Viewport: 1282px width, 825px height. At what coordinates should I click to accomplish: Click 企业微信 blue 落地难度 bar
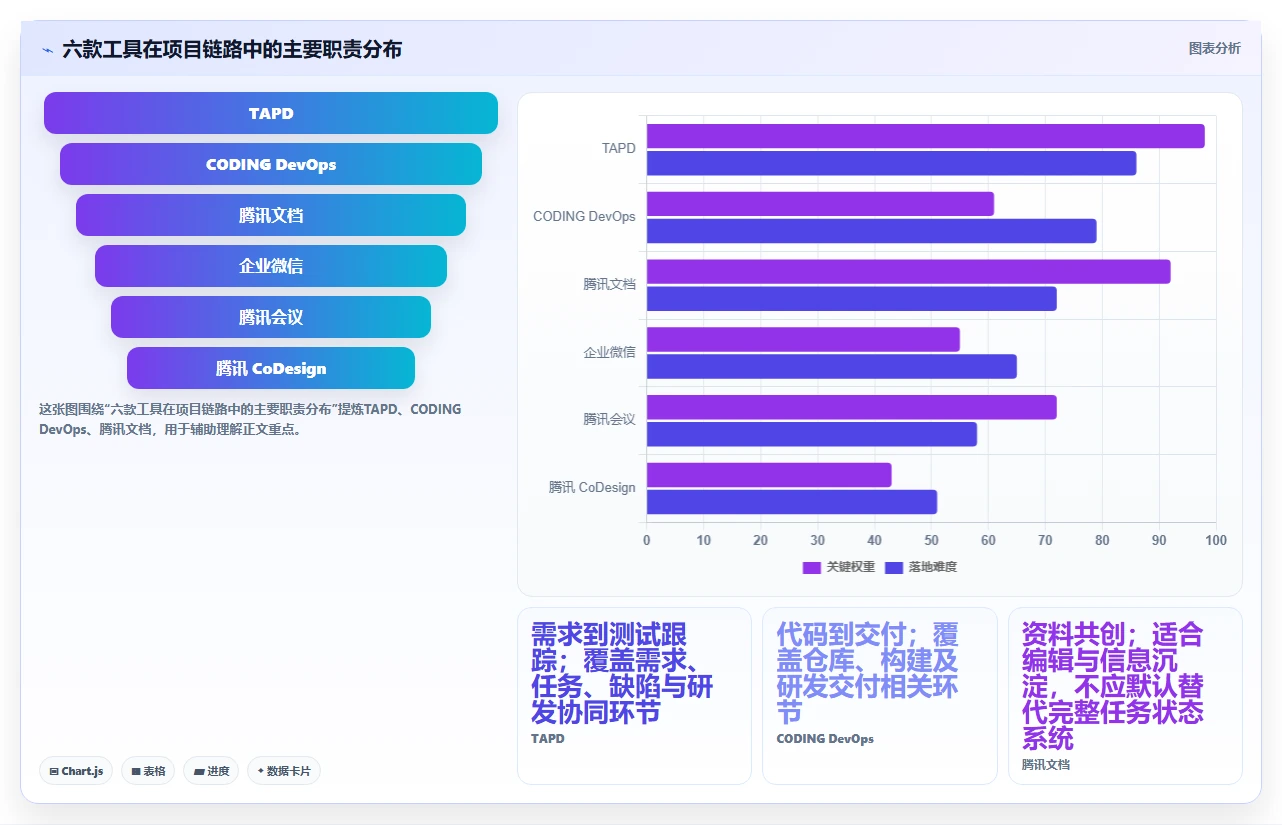(x=831, y=366)
